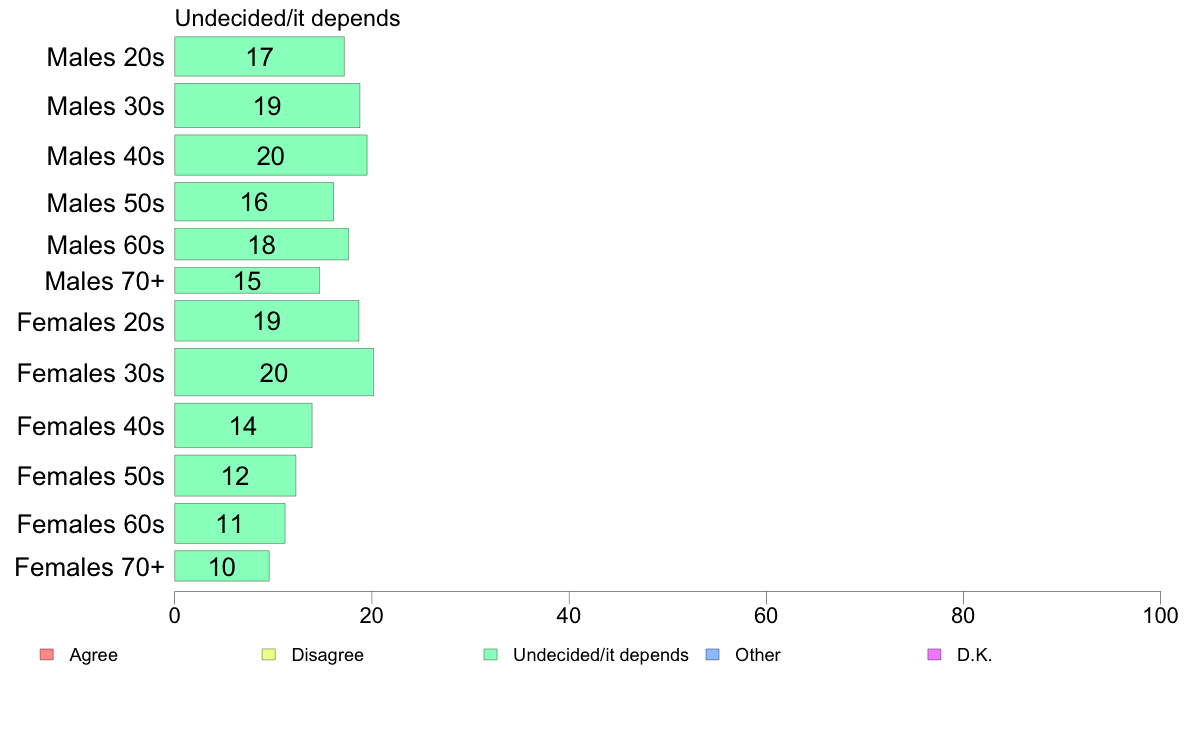Click the Females 60s bar showing 11
The image size is (1188, 736).
click(230, 523)
